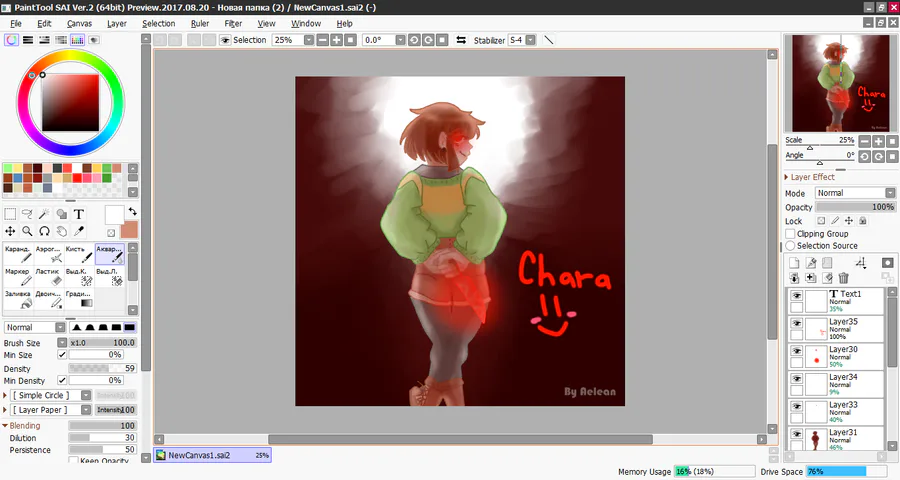The width and height of the screenshot is (900, 480).
Task: Open the Layer menu
Action: click(x=117, y=24)
